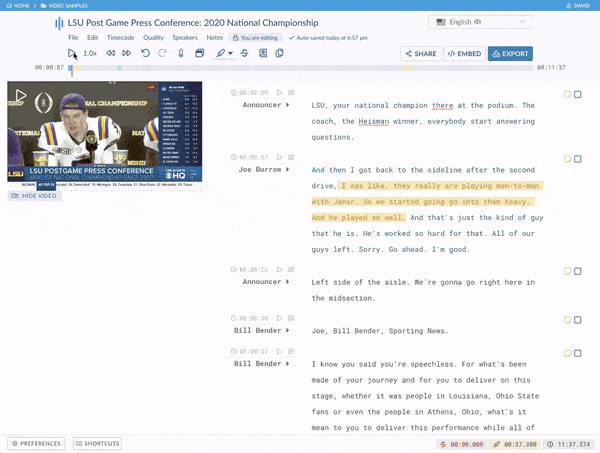600x453 pixels.
Task: Redo the last edit
Action: [162, 53]
